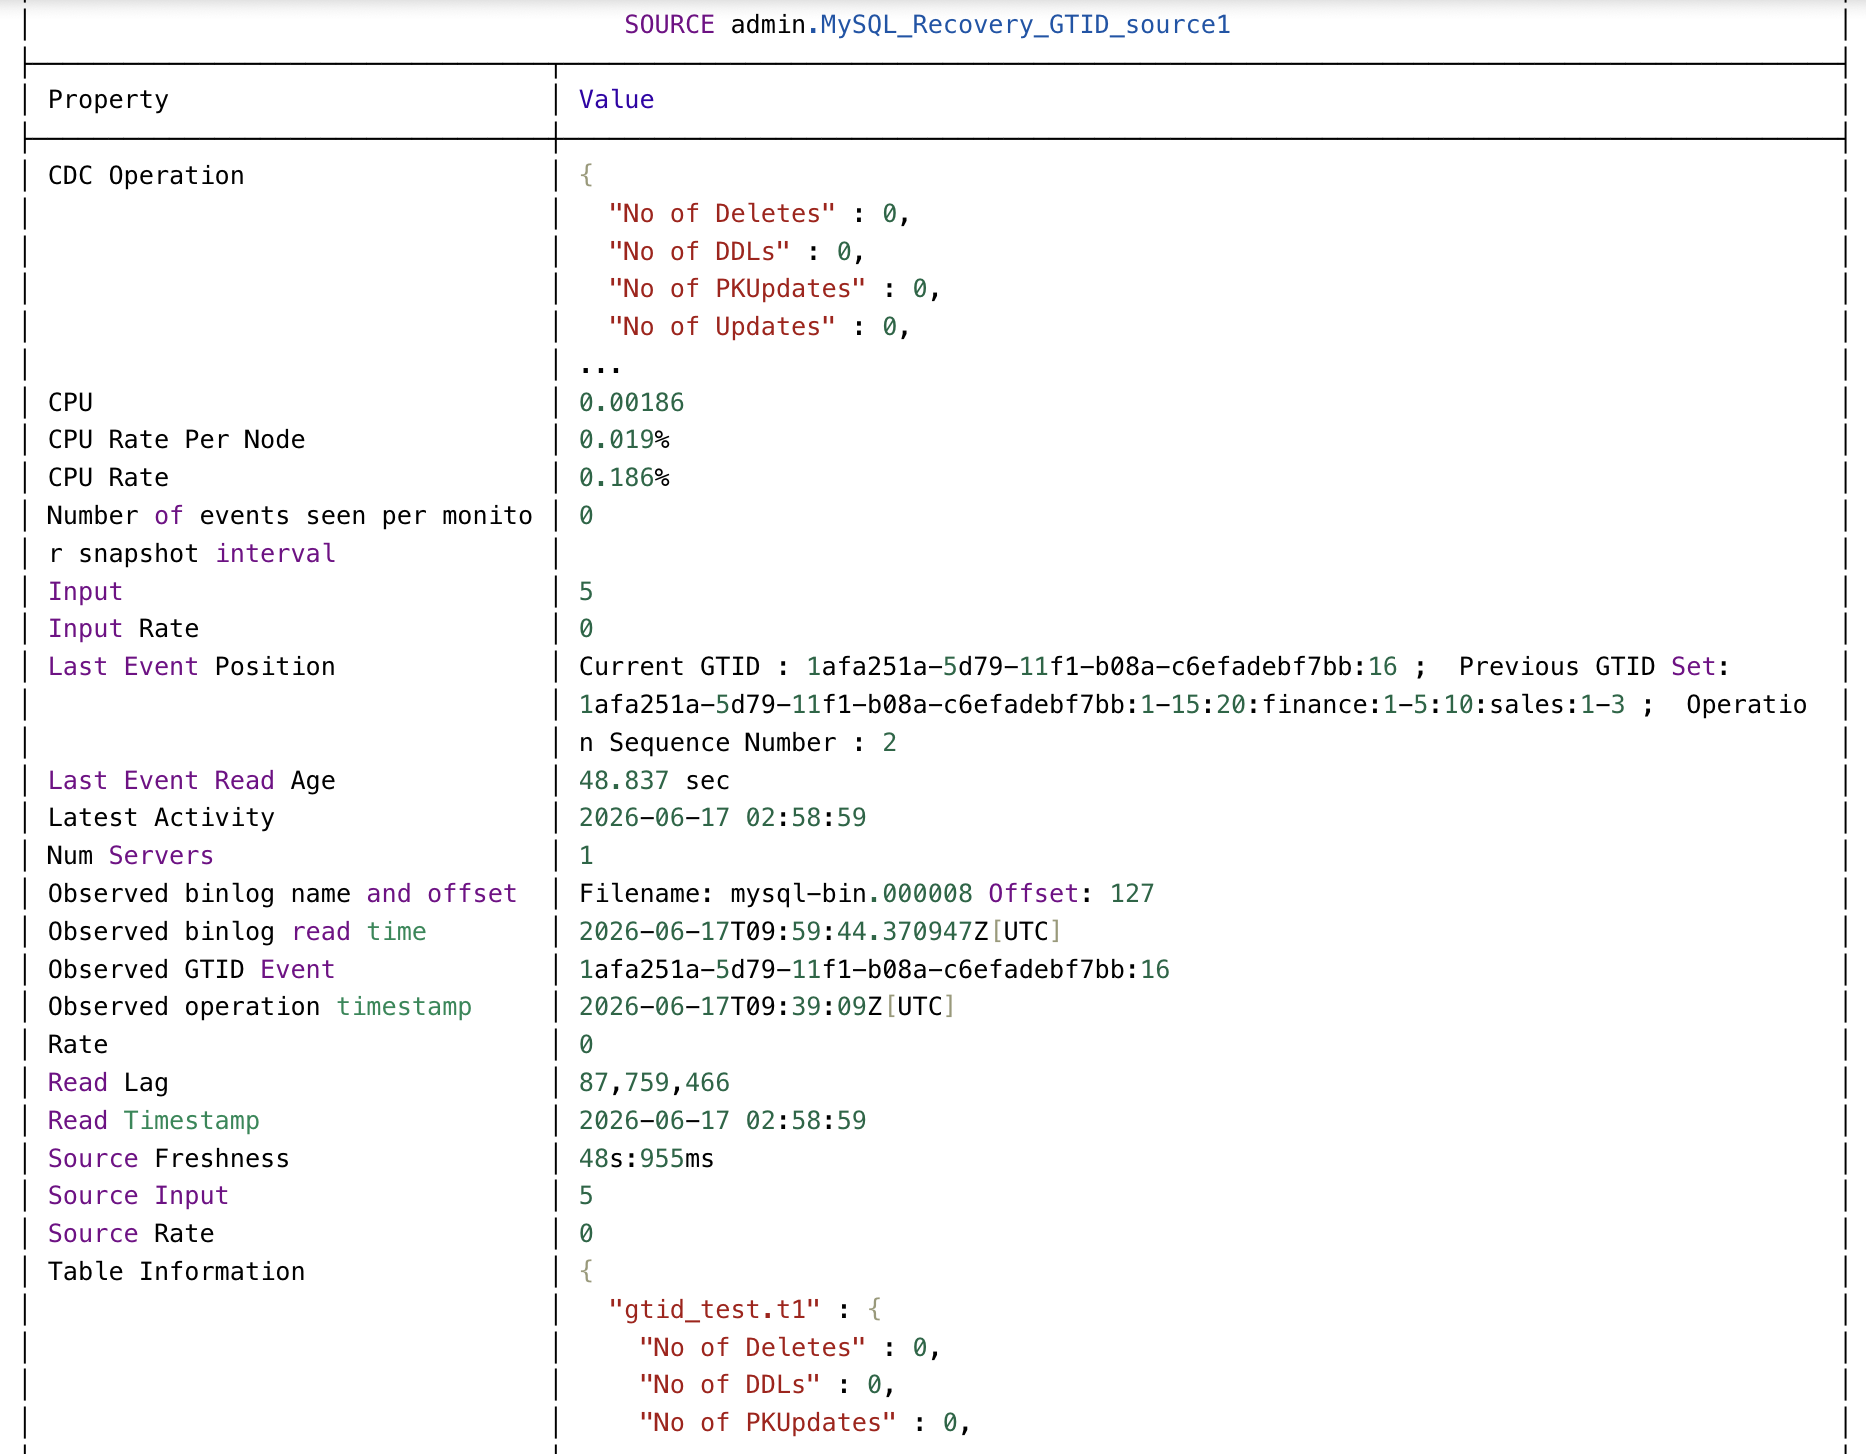Click the Num Servers property label
The height and width of the screenshot is (1454, 1866).
coord(131,856)
